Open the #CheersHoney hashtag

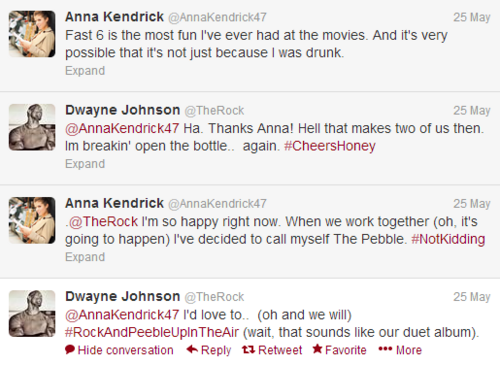[x=330, y=146]
